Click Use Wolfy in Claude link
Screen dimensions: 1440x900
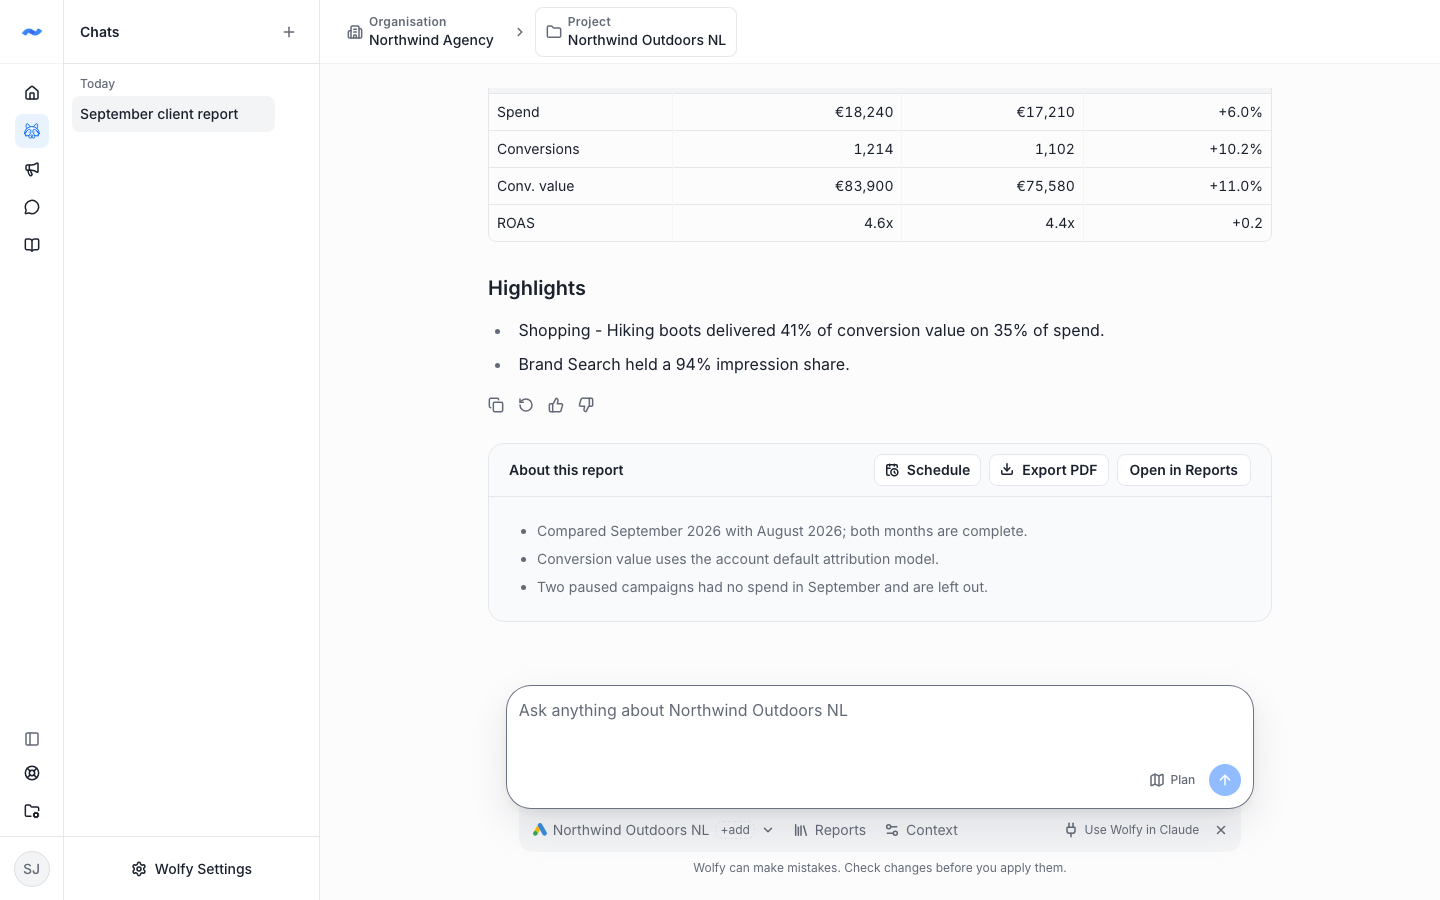(1132, 830)
